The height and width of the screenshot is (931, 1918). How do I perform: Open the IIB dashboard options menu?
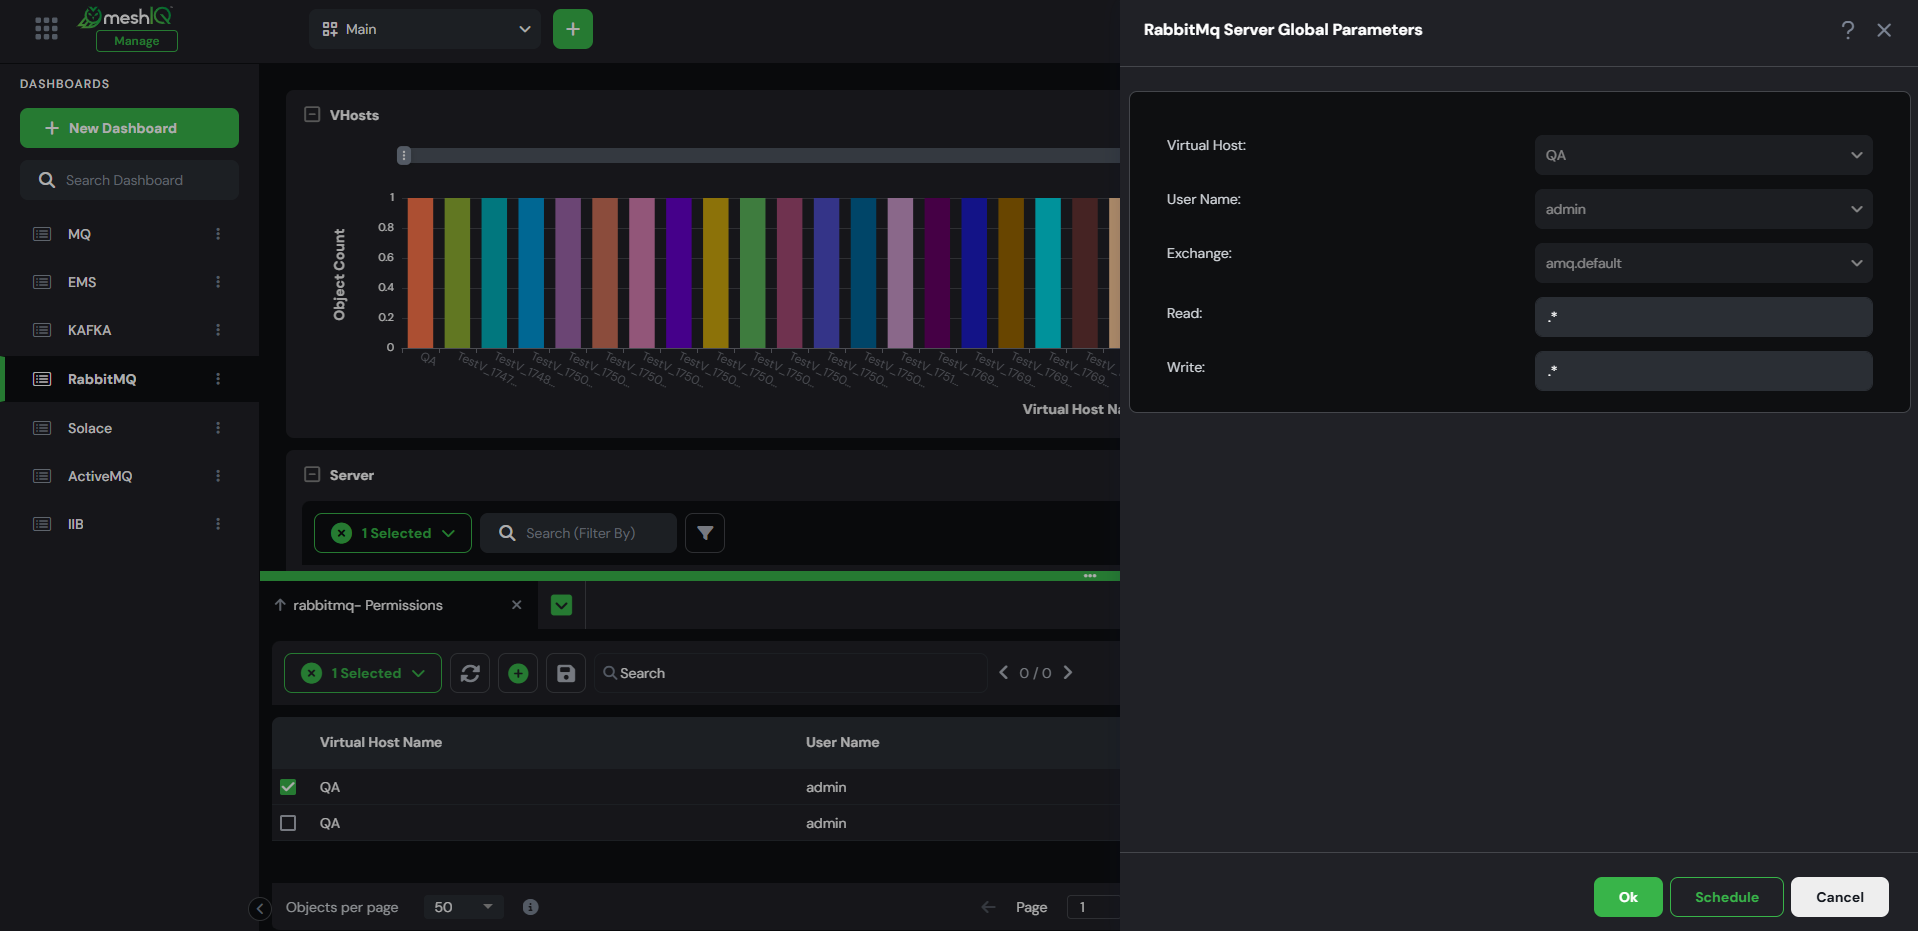pos(218,524)
